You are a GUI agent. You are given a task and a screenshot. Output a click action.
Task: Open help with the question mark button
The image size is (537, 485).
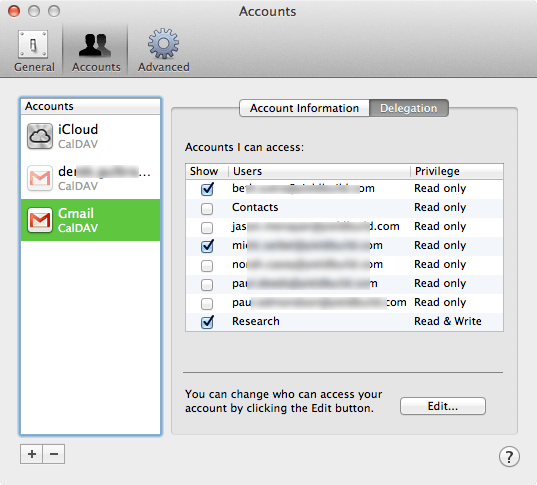pyautogui.click(x=509, y=456)
